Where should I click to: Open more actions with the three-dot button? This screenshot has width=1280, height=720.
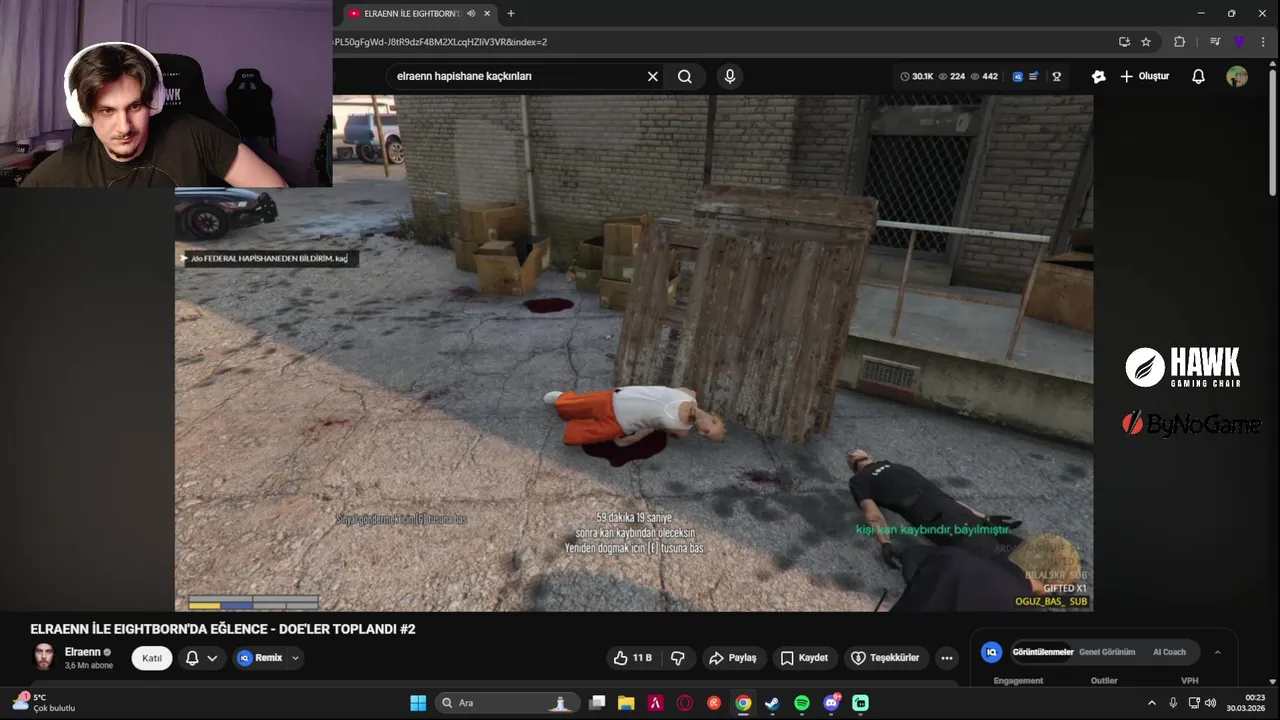point(947,658)
